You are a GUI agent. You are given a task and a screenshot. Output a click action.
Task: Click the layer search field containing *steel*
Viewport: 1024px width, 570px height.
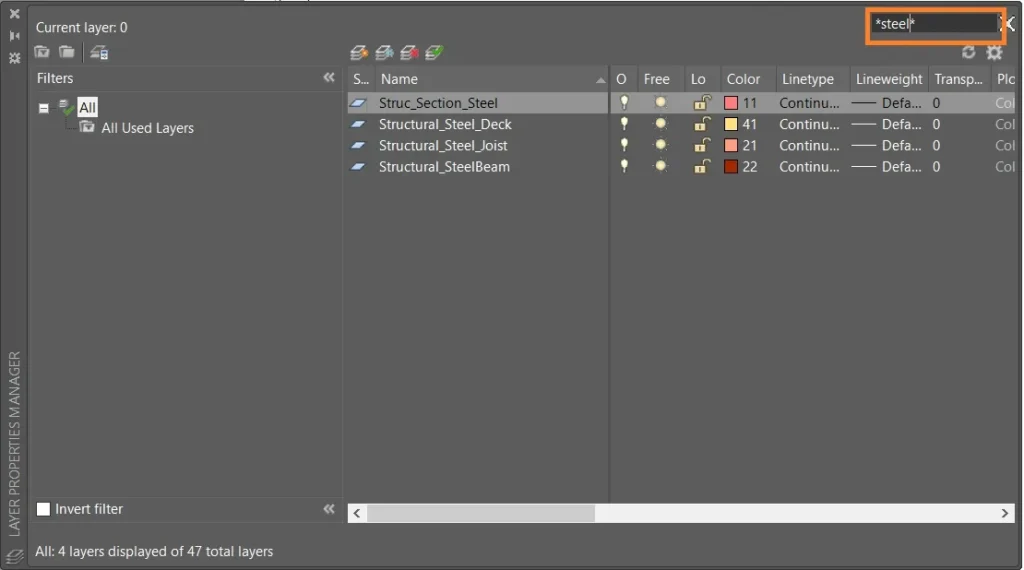pos(930,24)
